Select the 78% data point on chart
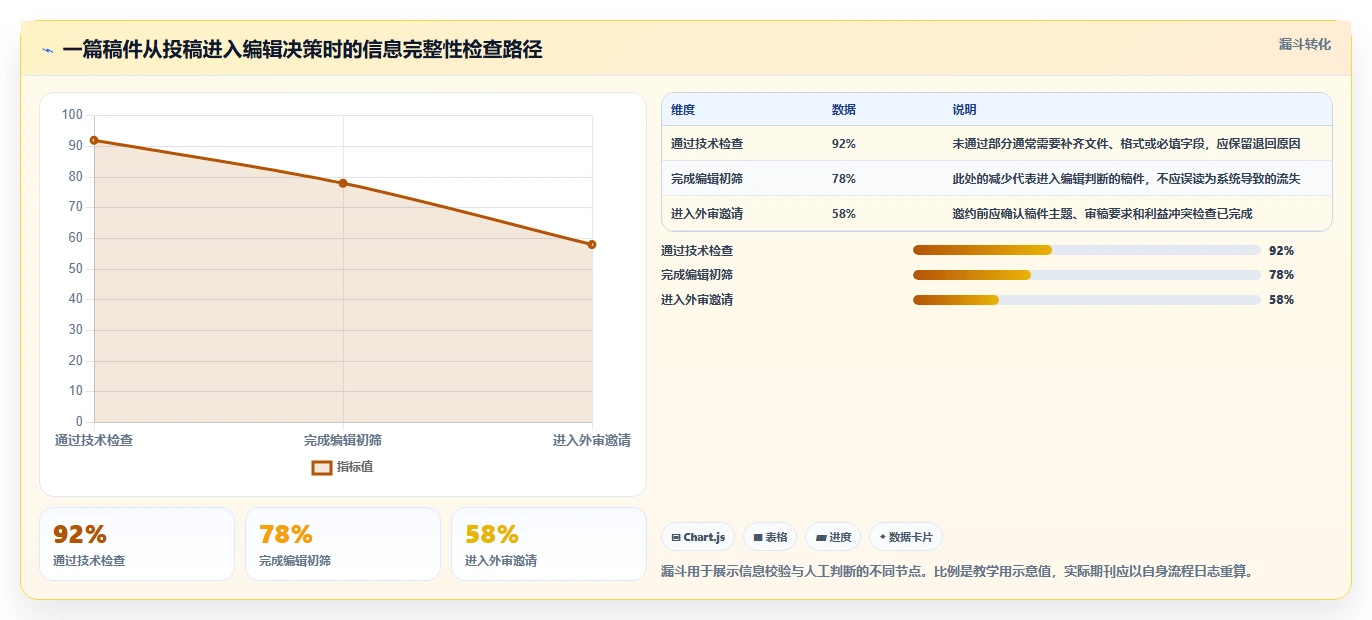 point(343,183)
